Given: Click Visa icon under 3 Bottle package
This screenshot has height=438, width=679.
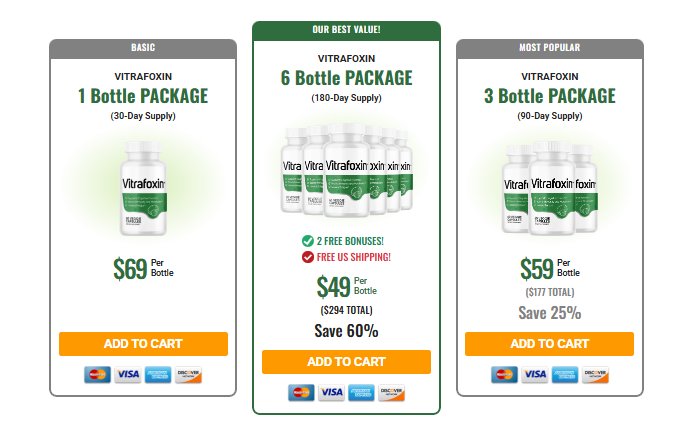Looking at the screenshot, I should click(x=535, y=375).
